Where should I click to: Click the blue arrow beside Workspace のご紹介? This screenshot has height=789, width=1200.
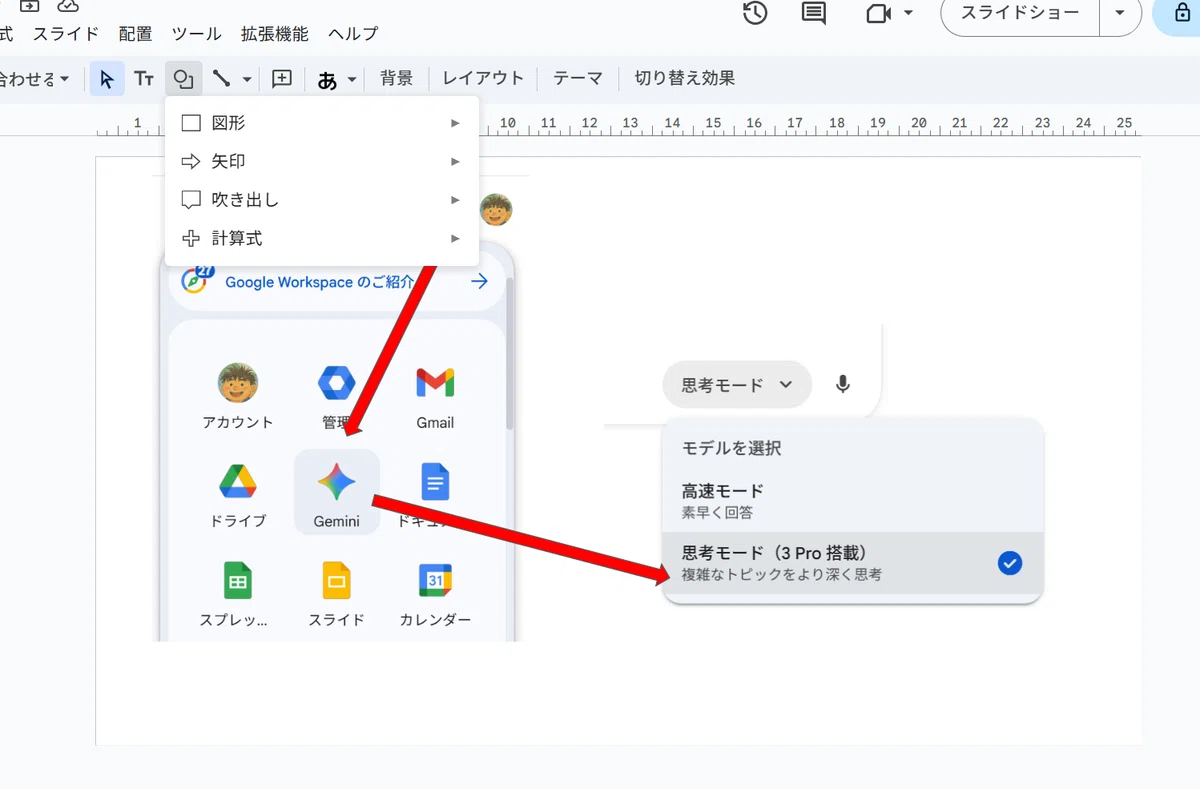pos(480,282)
